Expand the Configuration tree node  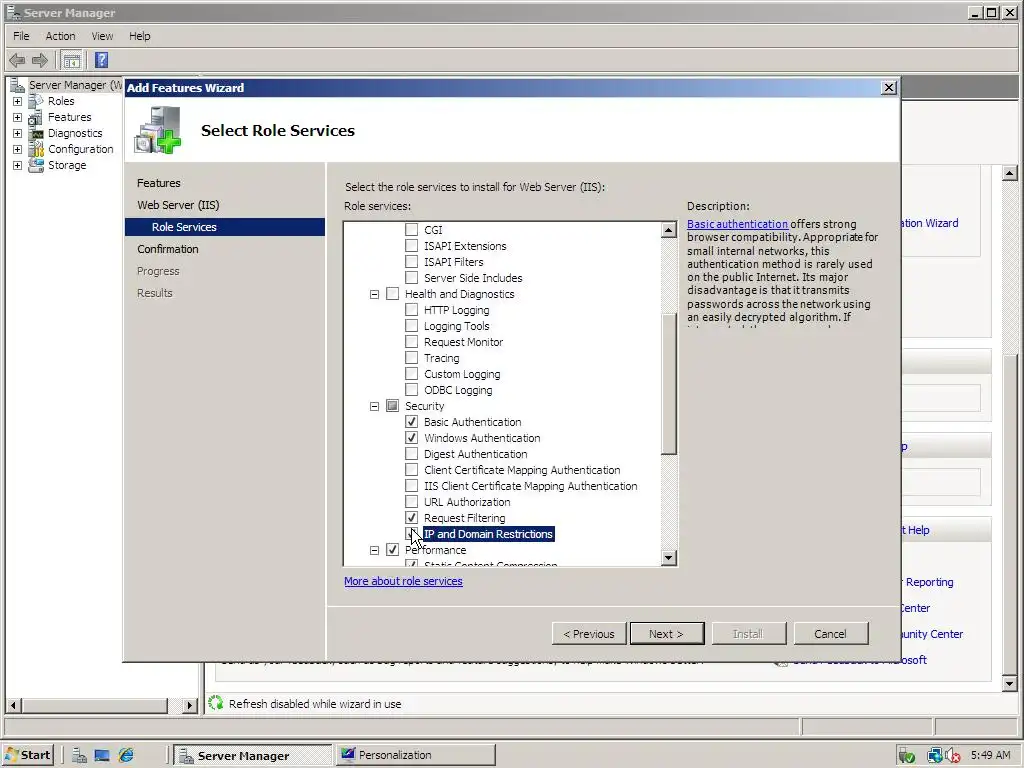coord(18,150)
